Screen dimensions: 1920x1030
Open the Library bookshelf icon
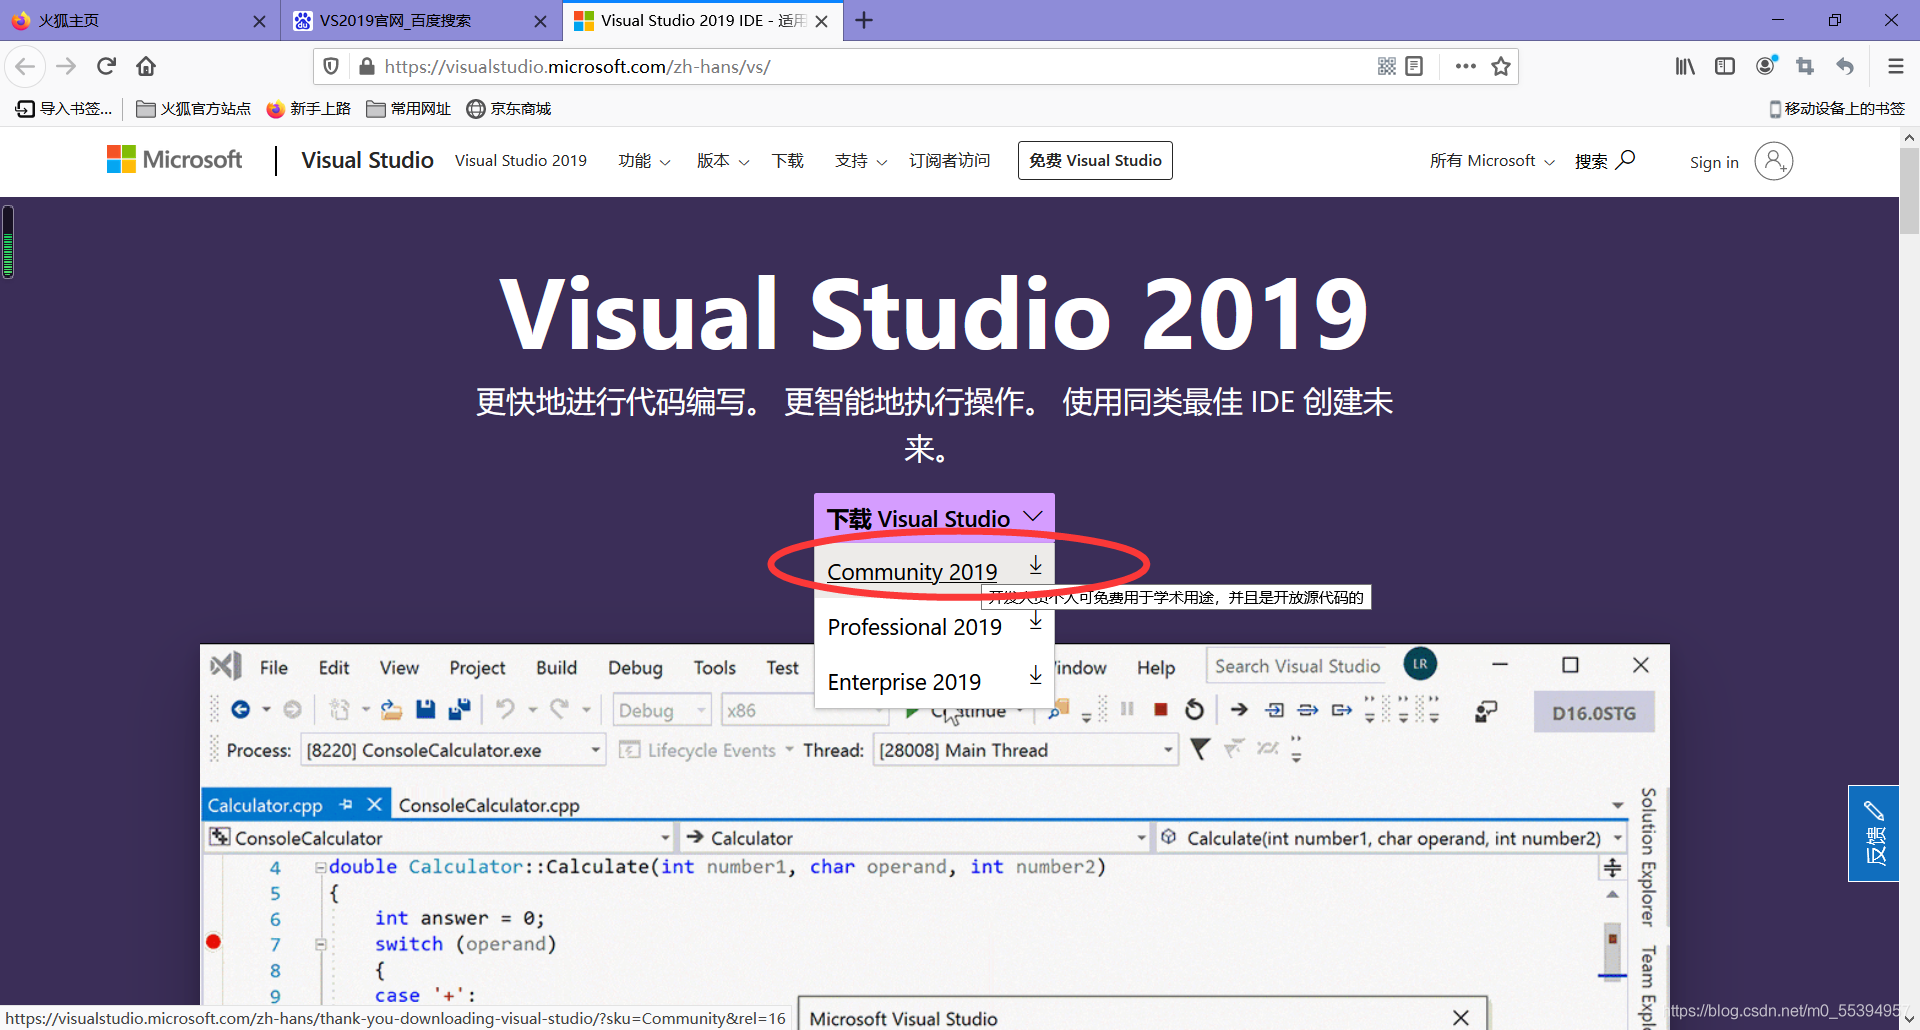(x=1685, y=66)
